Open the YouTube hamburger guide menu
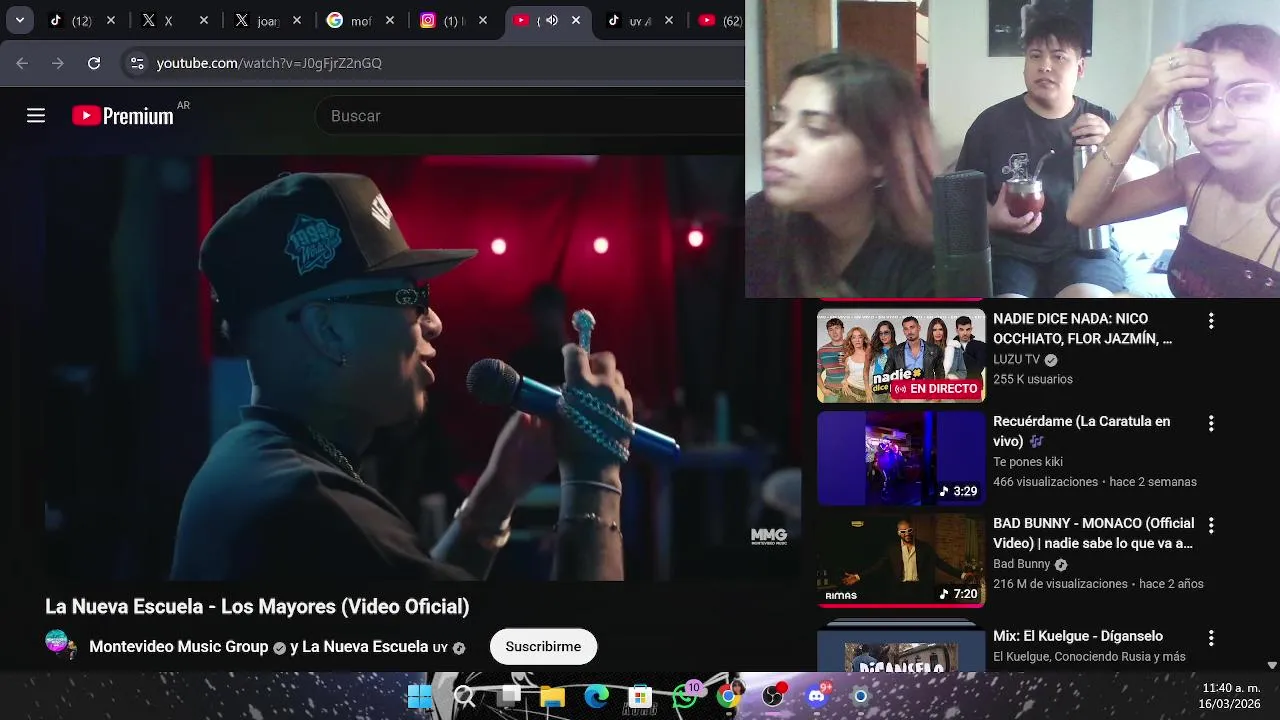Image resolution: width=1280 pixels, height=720 pixels. pyautogui.click(x=36, y=116)
